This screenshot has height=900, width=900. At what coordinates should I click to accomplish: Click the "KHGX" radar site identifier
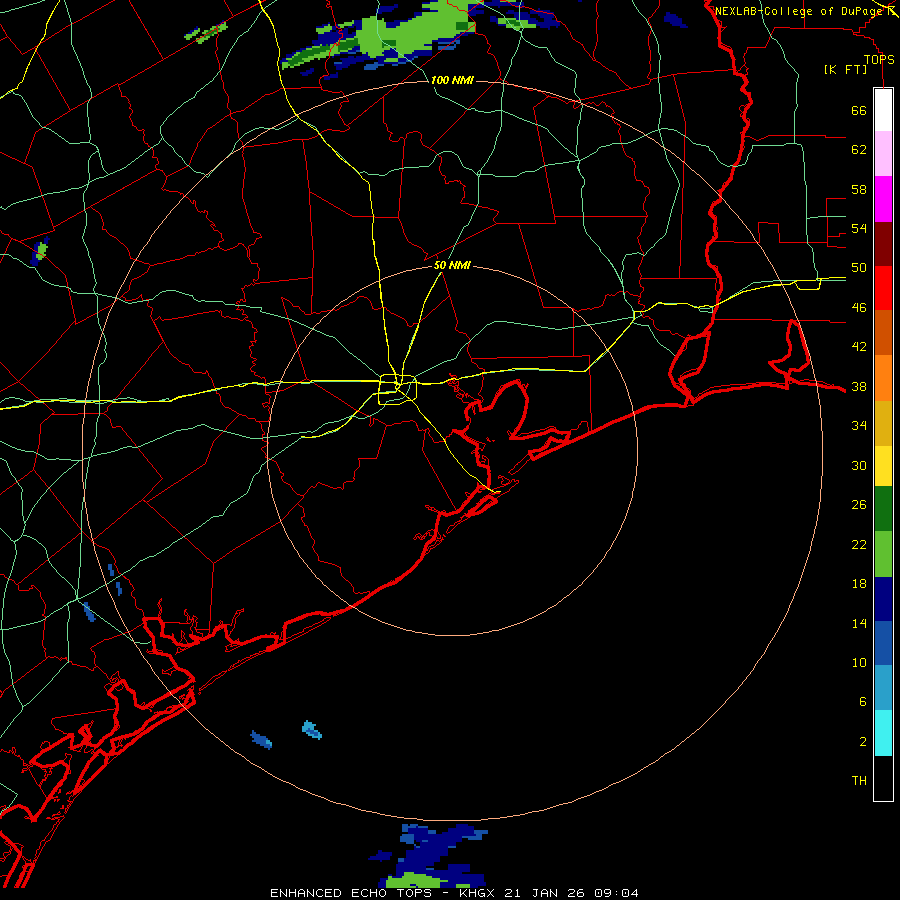[479, 893]
